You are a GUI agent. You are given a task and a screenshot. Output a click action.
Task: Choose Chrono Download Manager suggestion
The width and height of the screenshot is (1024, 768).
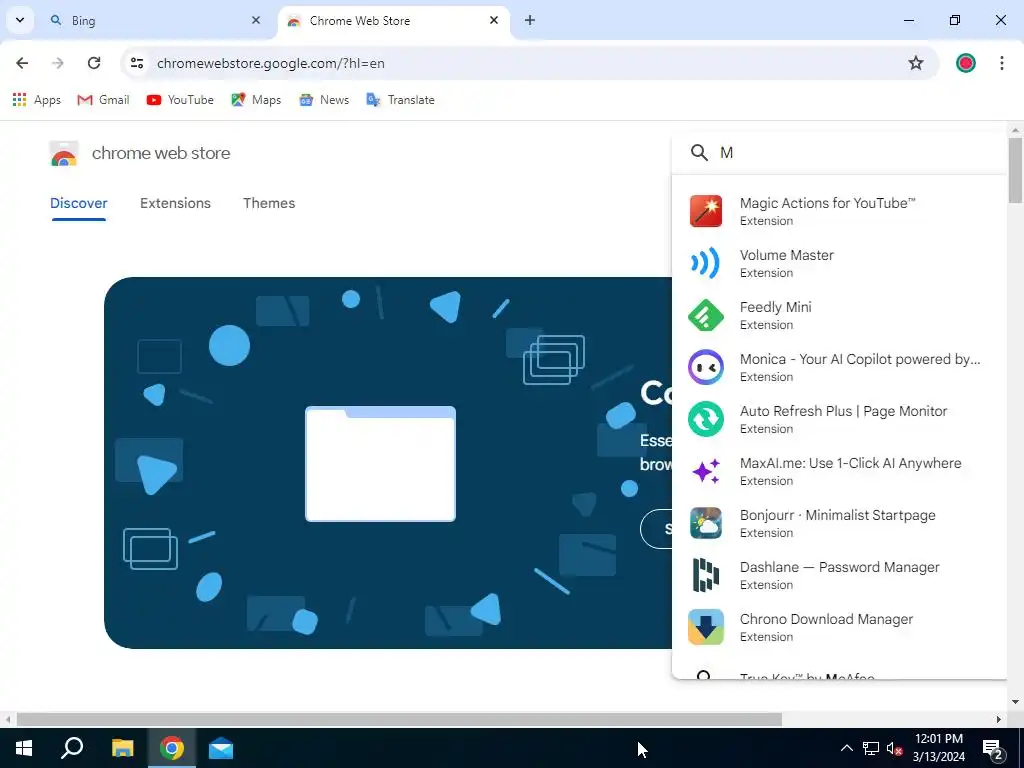click(x=839, y=627)
